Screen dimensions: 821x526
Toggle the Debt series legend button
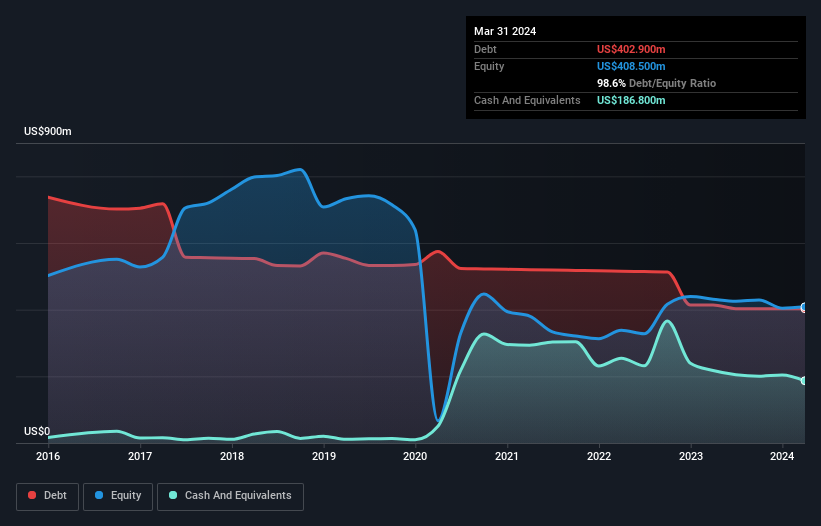pyautogui.click(x=48, y=496)
